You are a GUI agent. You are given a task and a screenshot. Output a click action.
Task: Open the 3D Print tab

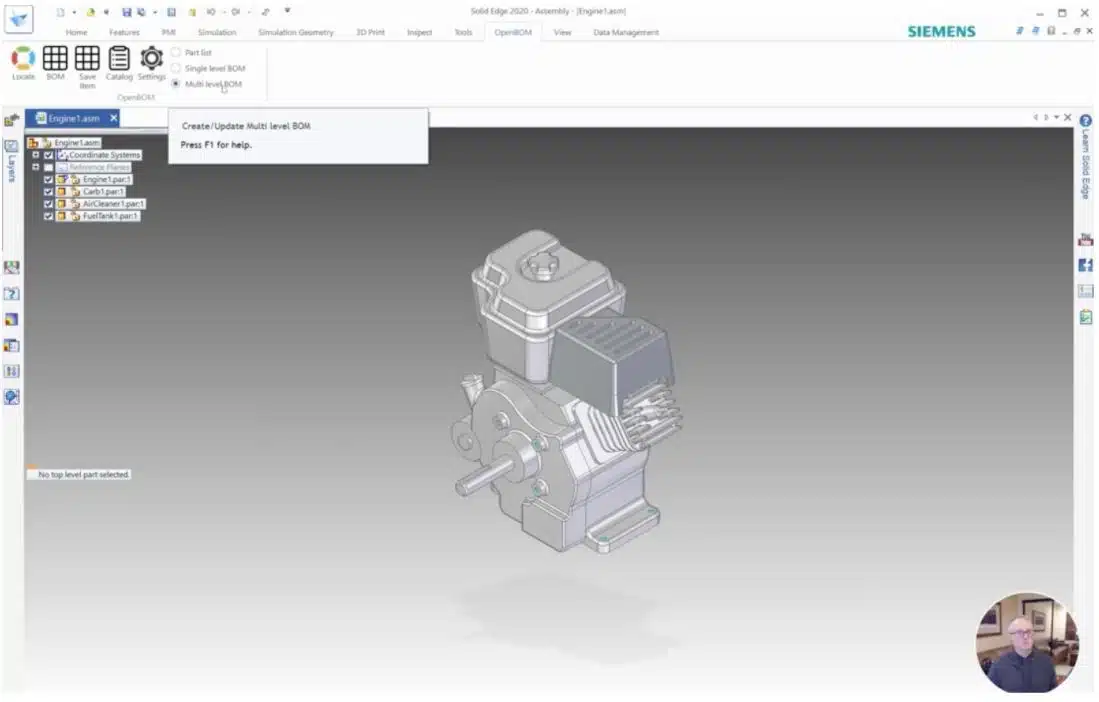370,32
